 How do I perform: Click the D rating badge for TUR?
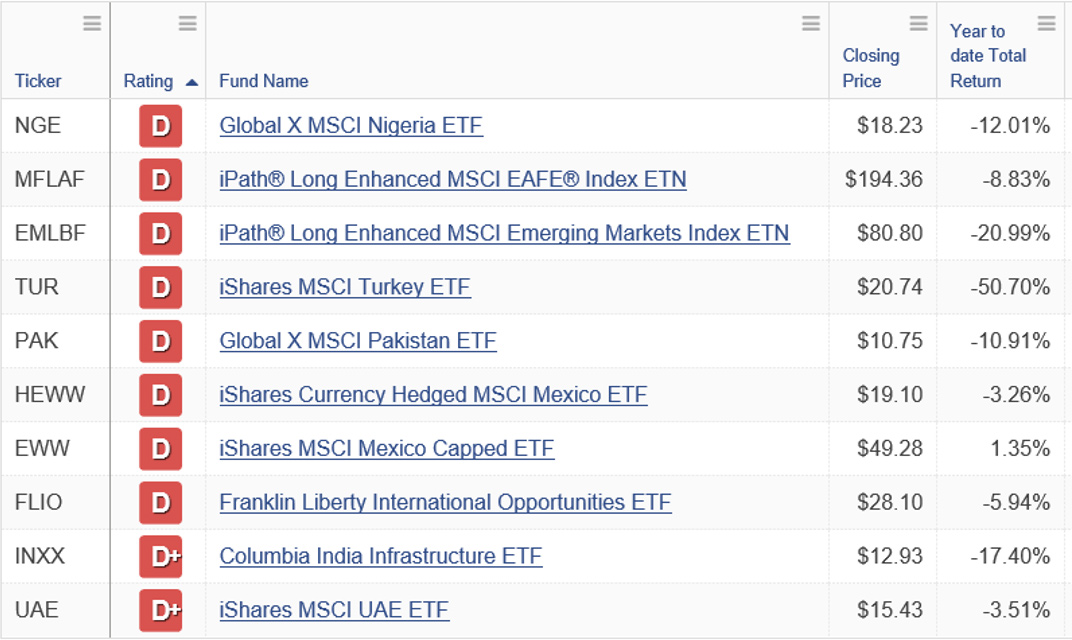tap(161, 287)
